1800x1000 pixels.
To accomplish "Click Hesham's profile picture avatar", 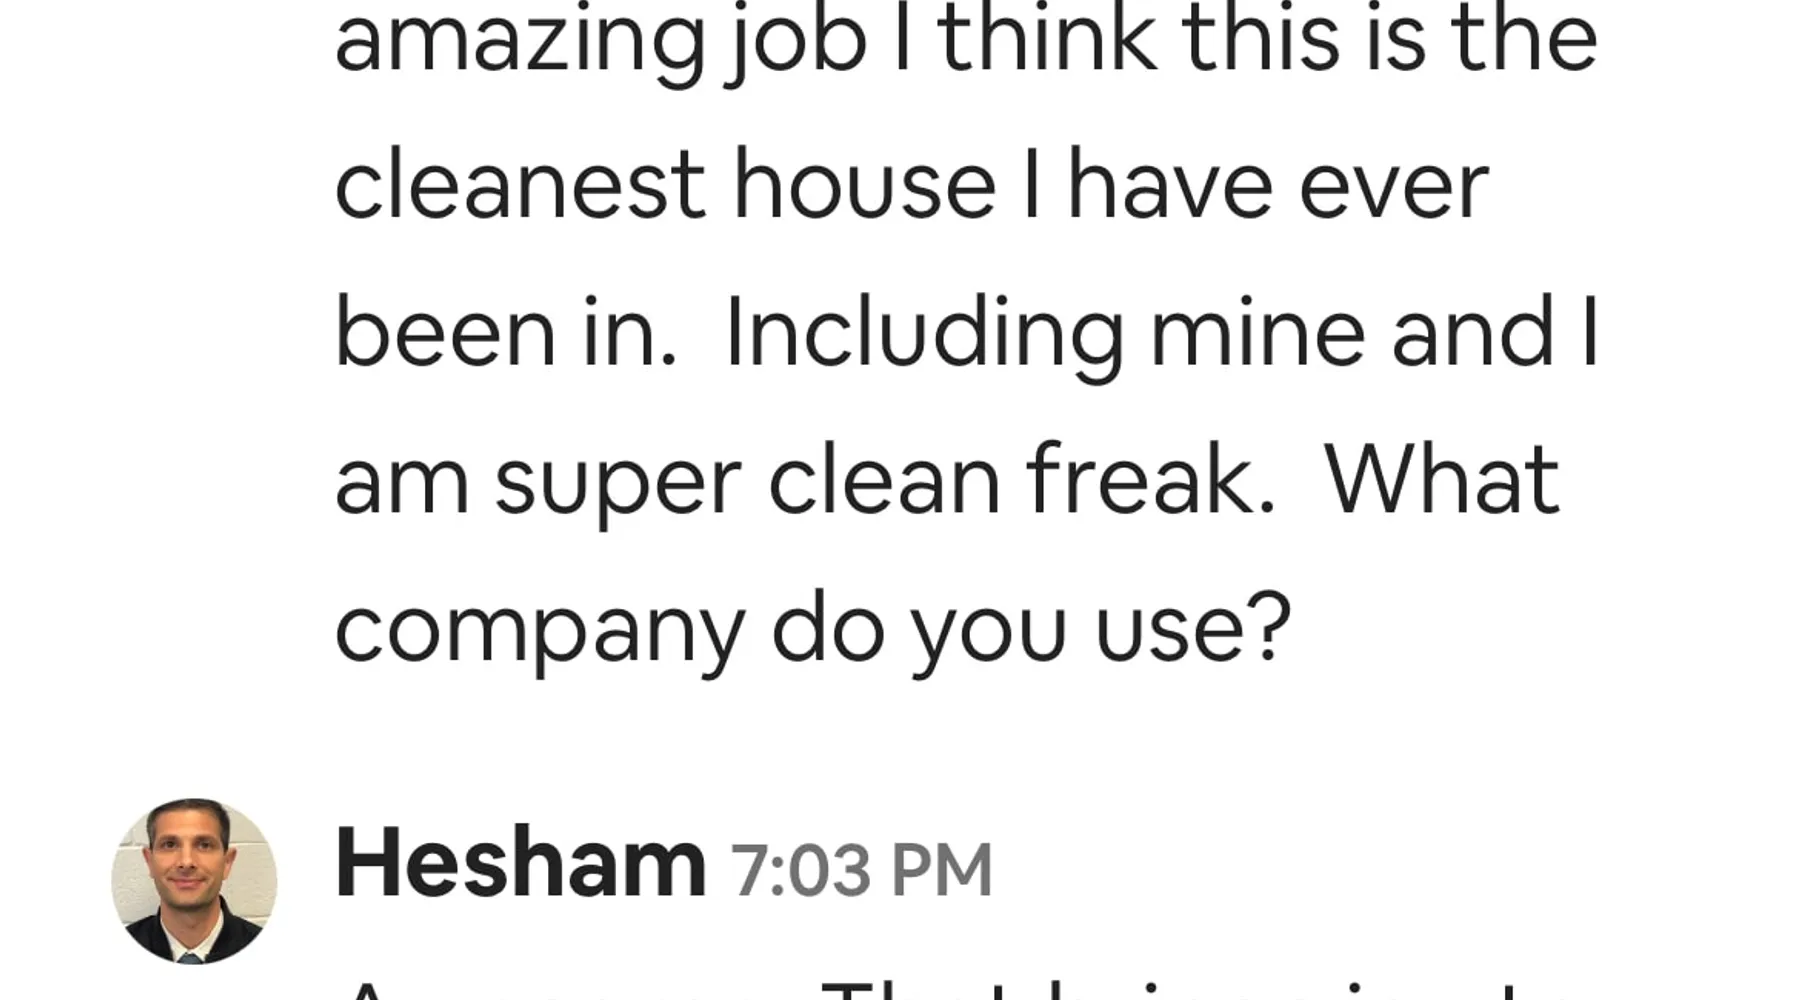I will [x=194, y=880].
